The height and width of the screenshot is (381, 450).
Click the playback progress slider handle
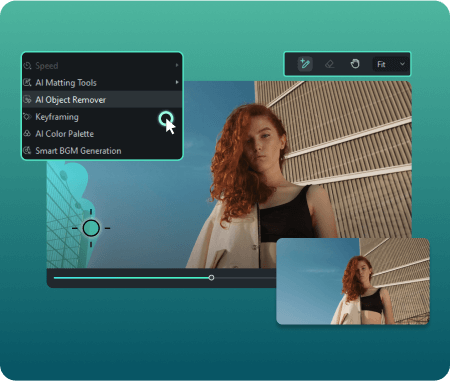pyautogui.click(x=211, y=278)
